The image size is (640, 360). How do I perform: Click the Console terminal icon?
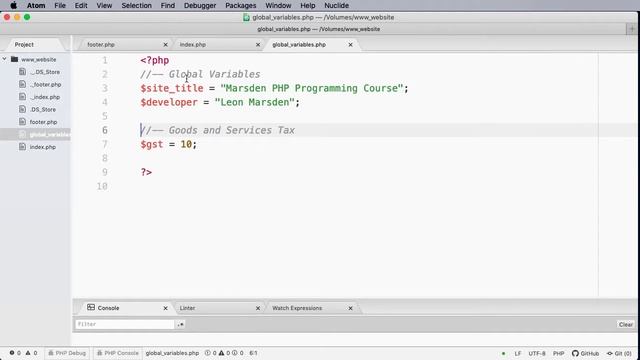tap(91, 307)
